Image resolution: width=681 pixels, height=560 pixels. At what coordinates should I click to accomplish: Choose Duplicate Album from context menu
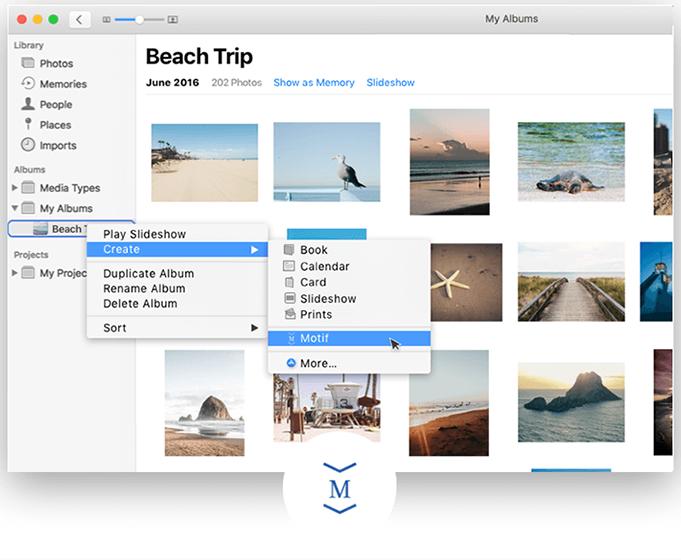148,273
